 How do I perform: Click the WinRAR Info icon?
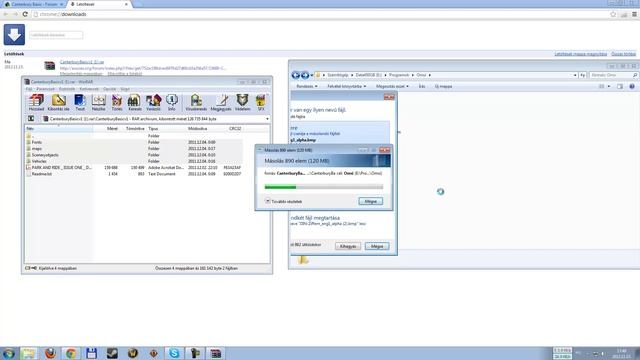(x=172, y=102)
